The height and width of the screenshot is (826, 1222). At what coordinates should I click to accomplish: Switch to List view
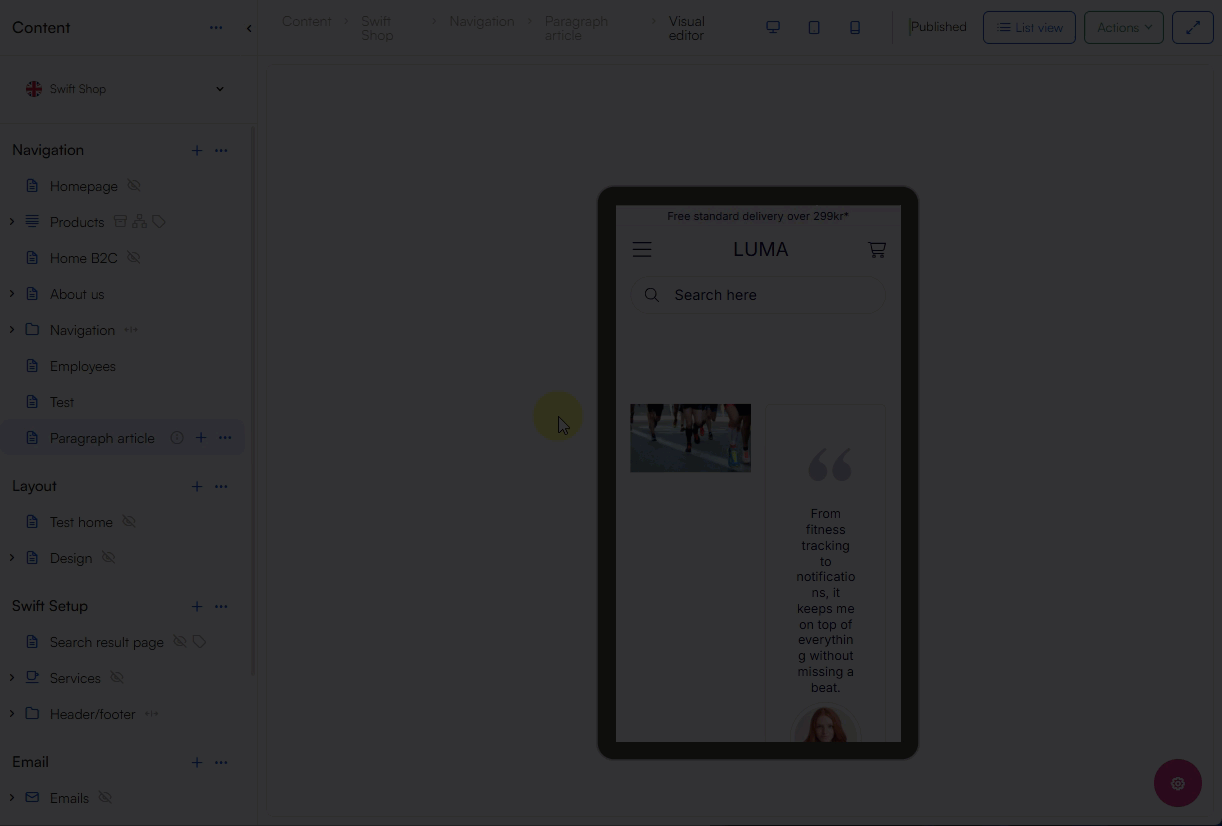pyautogui.click(x=1029, y=27)
